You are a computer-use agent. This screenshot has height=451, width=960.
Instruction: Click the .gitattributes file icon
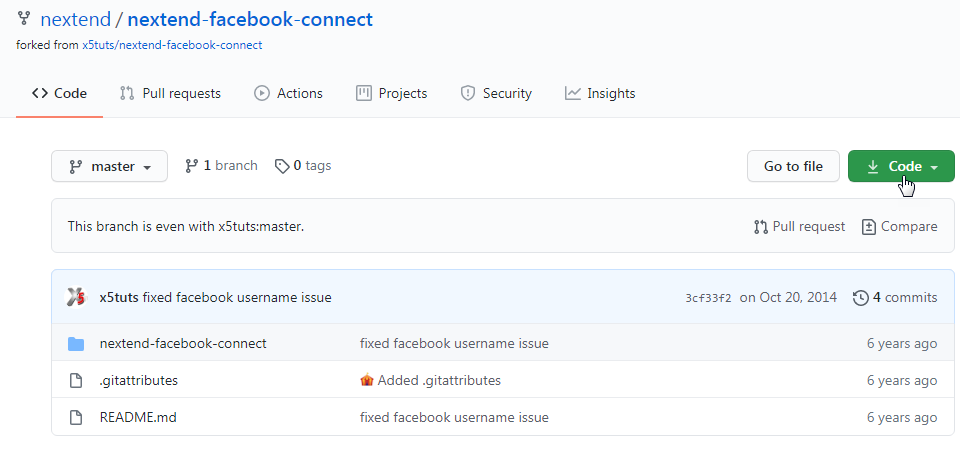coord(76,381)
